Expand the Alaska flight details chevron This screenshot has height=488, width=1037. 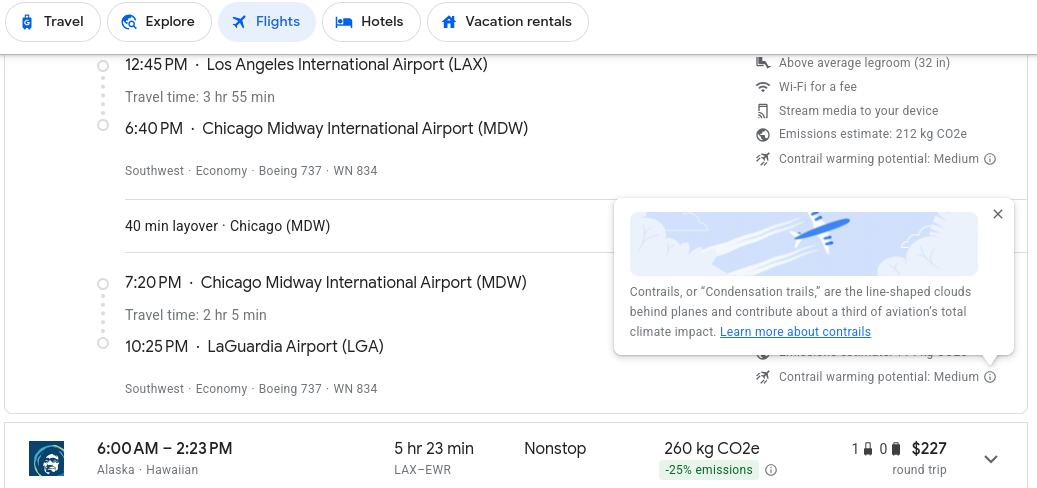[x=991, y=459]
